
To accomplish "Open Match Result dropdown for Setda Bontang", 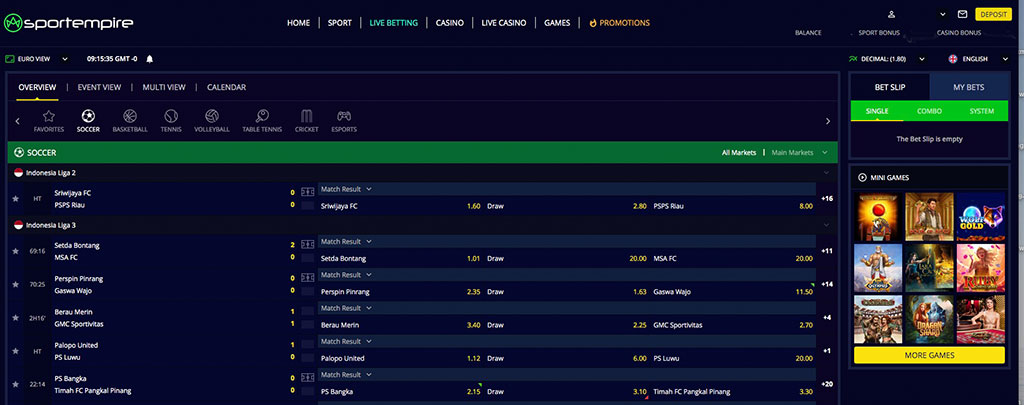I will (346, 242).
